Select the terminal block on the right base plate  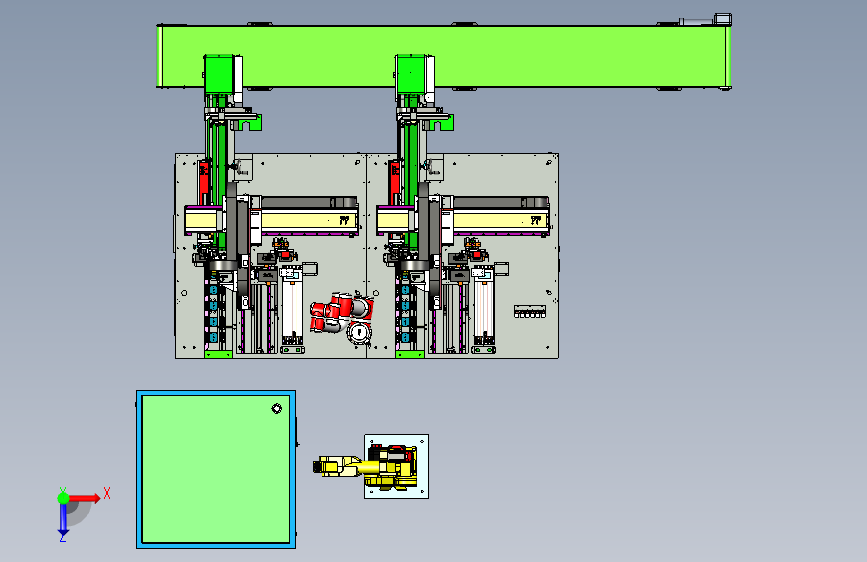tap(530, 311)
